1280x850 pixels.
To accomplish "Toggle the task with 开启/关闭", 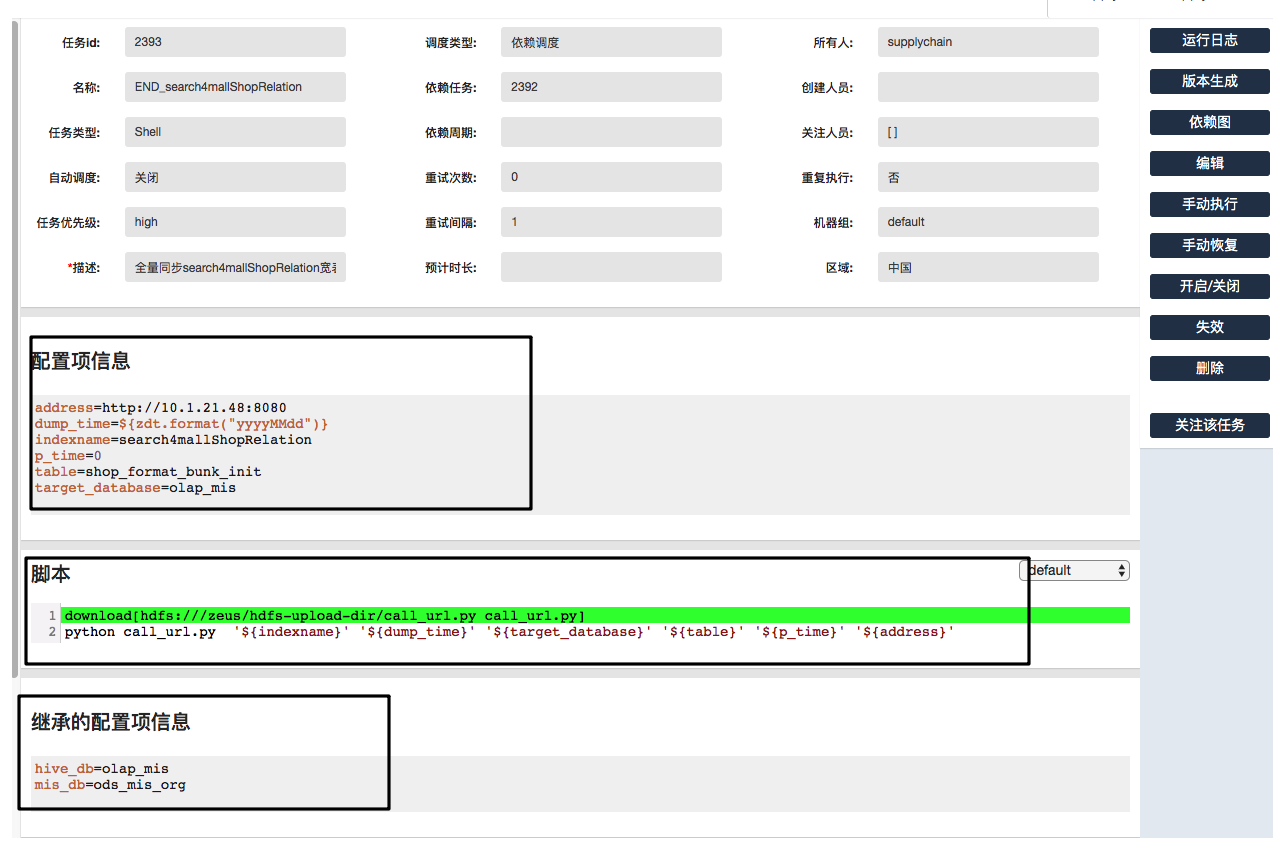I will point(1209,286).
